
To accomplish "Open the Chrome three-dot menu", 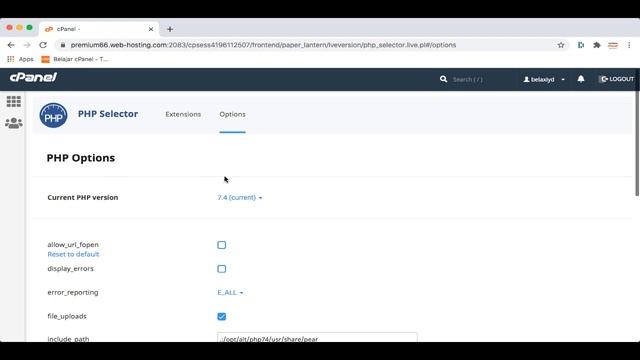I will tap(629, 45).
